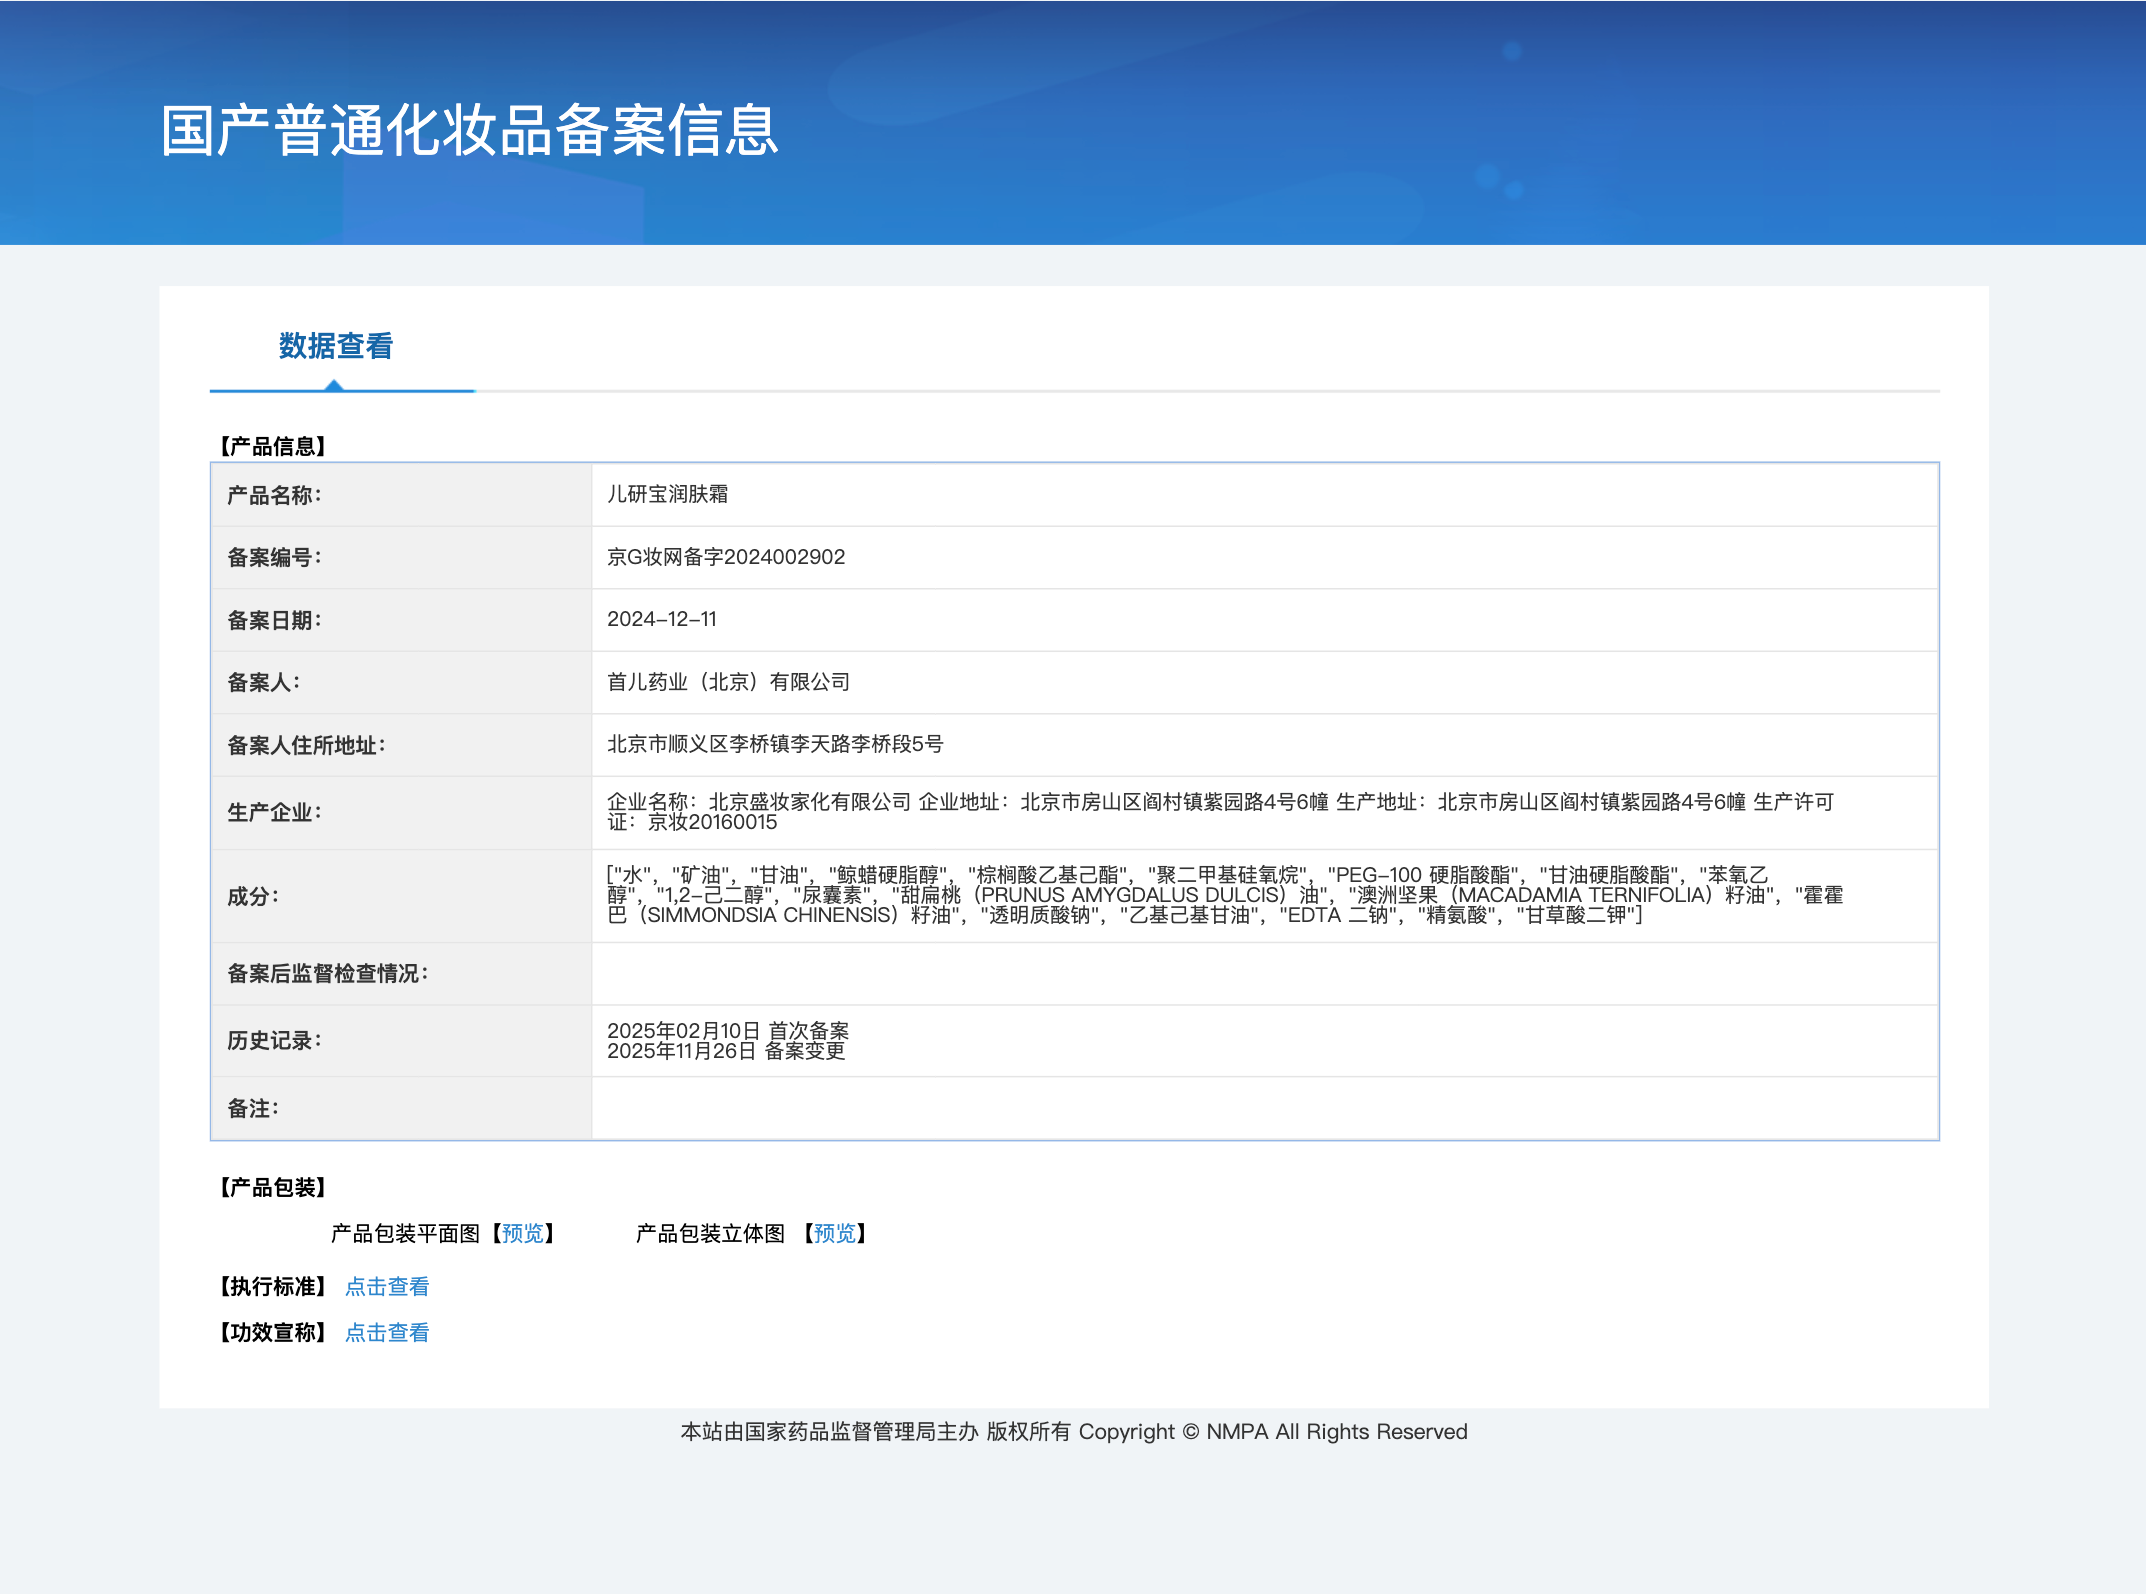Click history entry 2025年11月26日 备案变更
Image resolution: width=2146 pixels, height=1594 pixels.
coord(726,1051)
